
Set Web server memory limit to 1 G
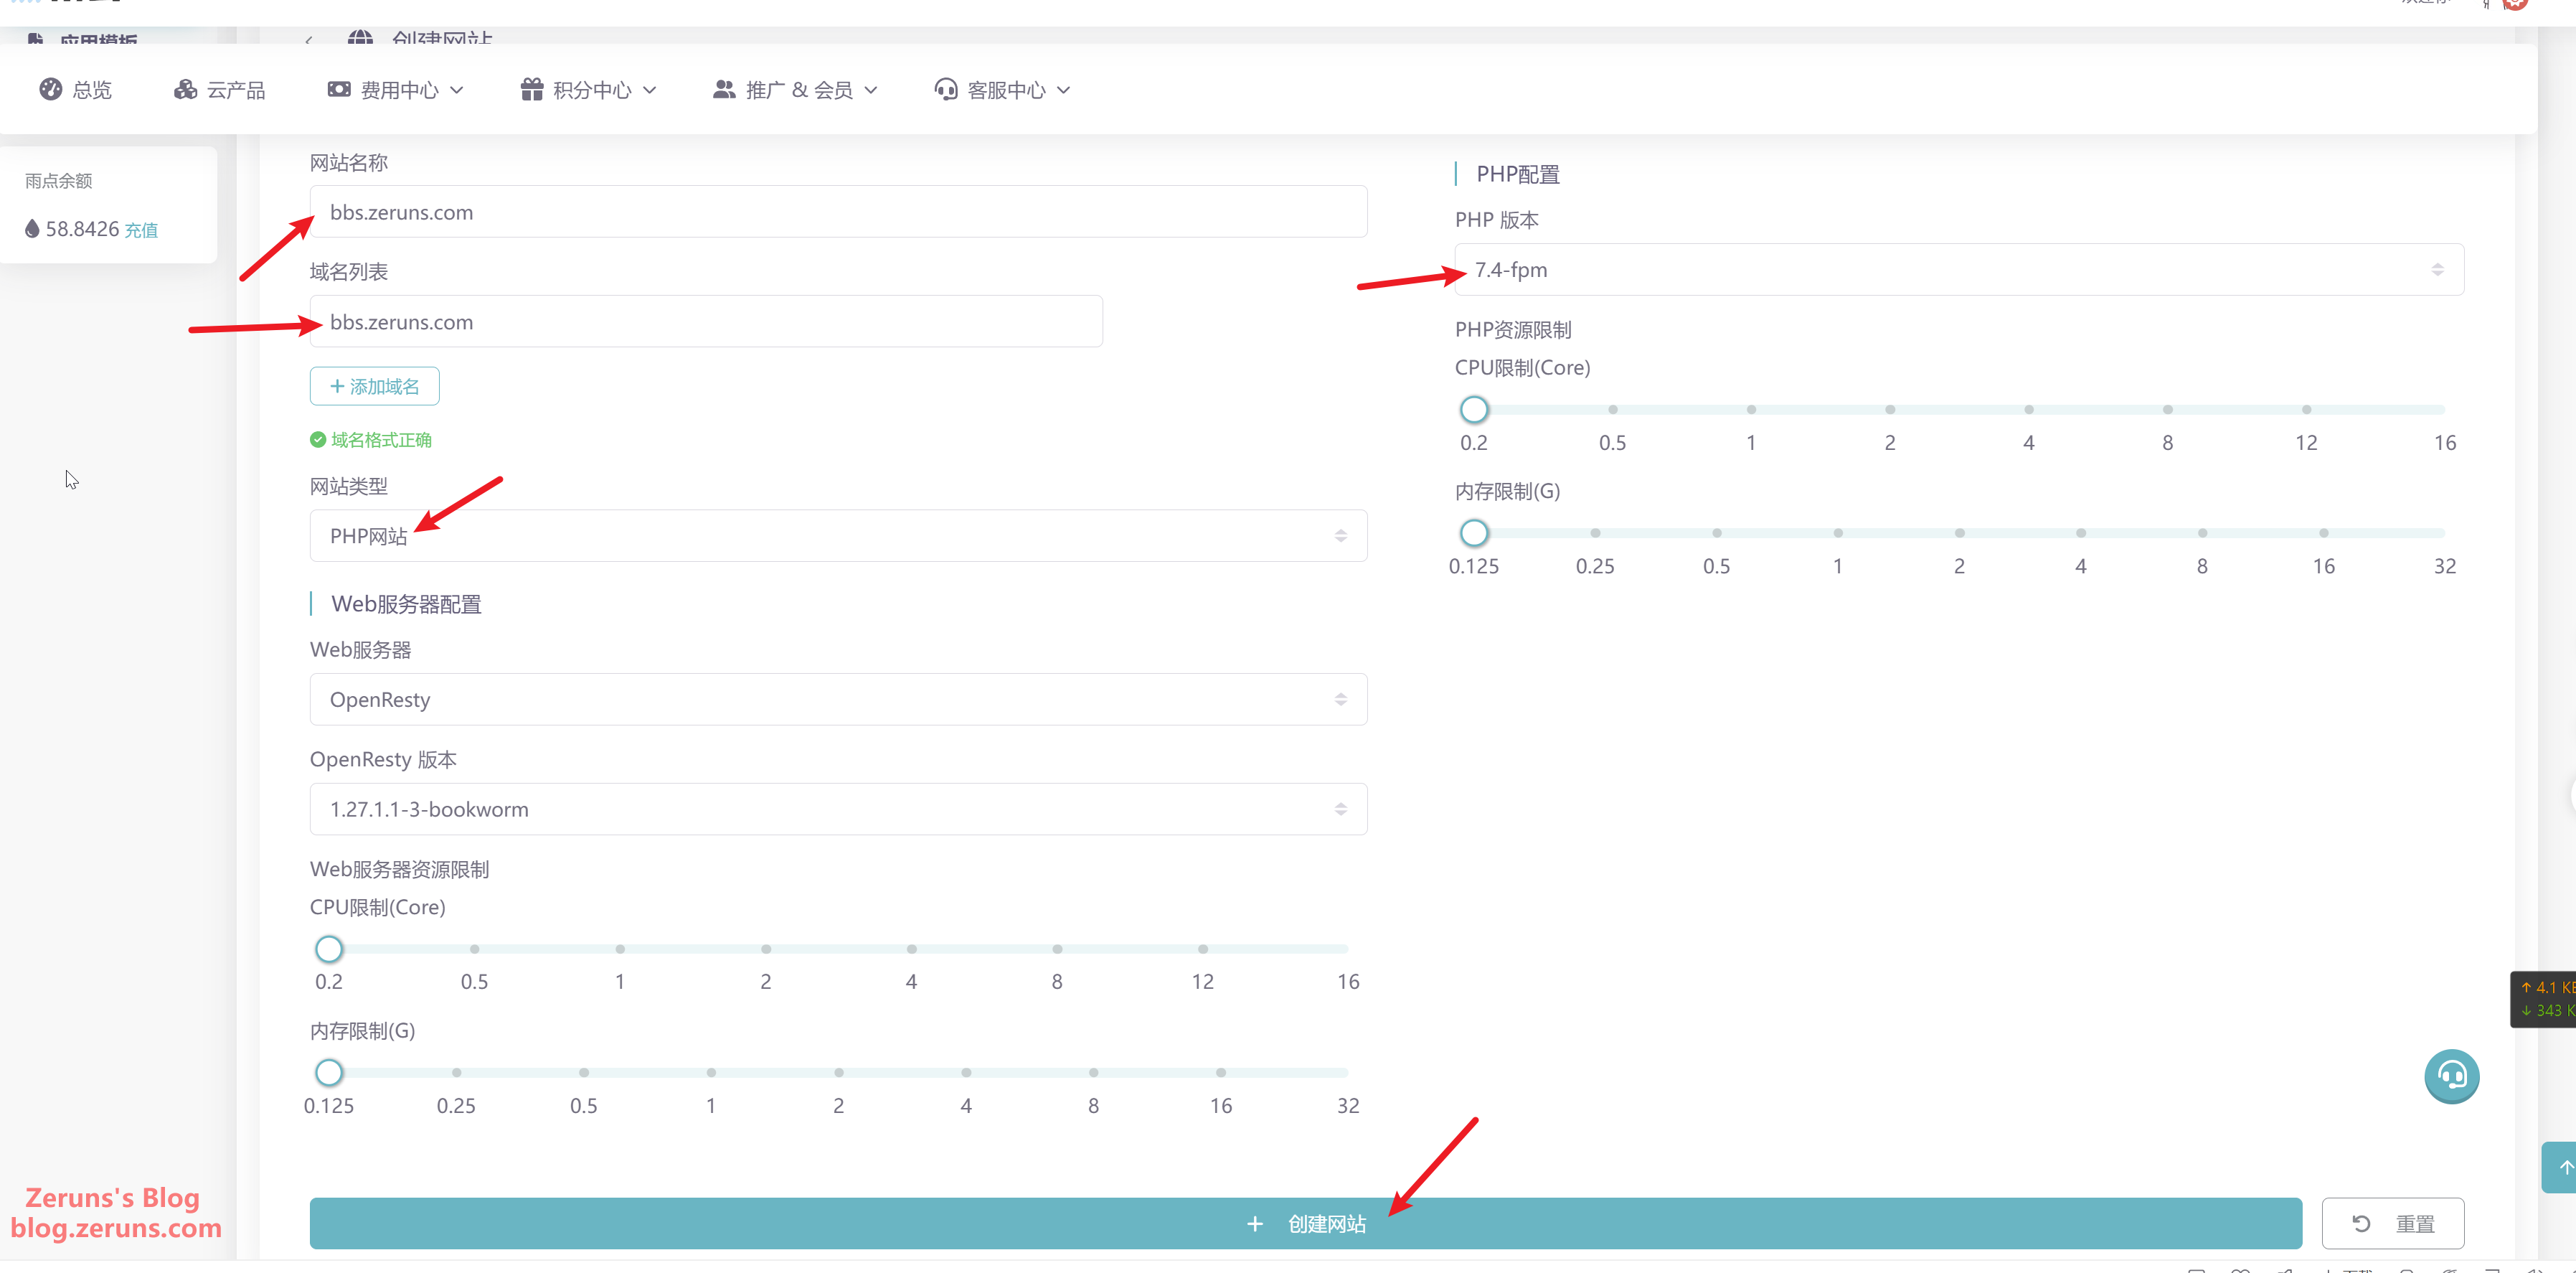(x=711, y=1073)
